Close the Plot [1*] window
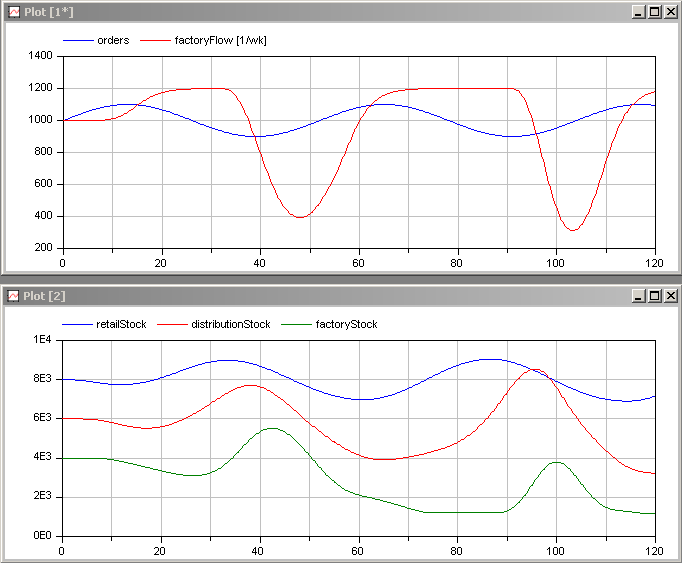This screenshot has width=682, height=563. pyautogui.click(x=671, y=12)
